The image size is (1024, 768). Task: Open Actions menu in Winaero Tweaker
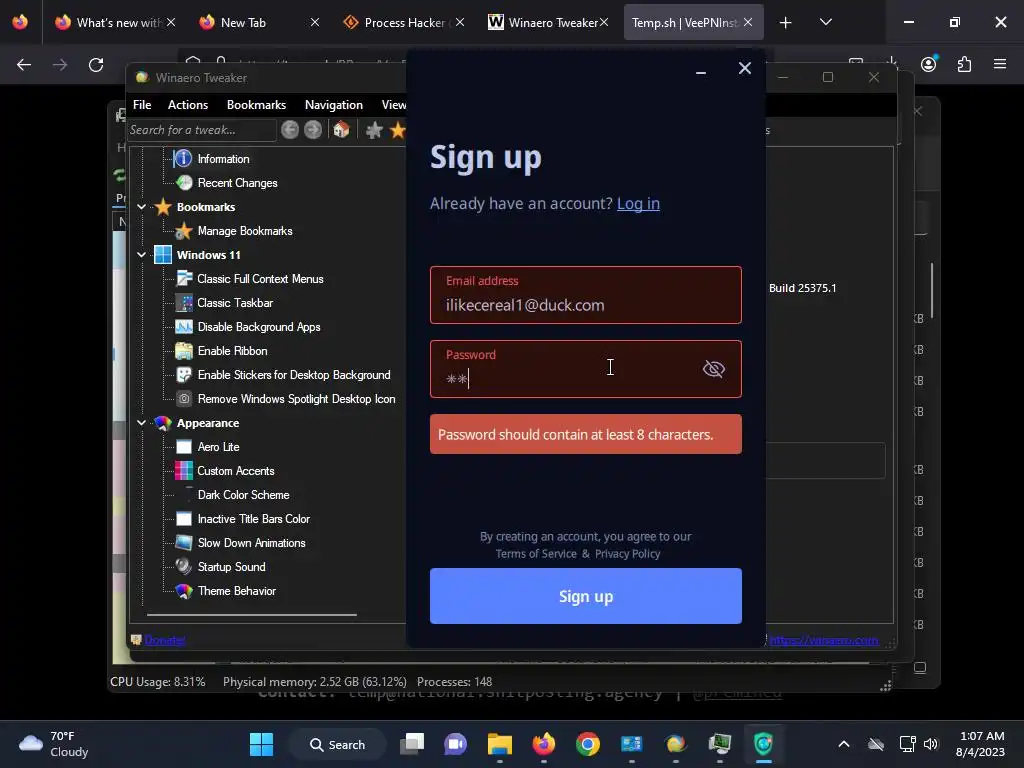pyautogui.click(x=188, y=105)
